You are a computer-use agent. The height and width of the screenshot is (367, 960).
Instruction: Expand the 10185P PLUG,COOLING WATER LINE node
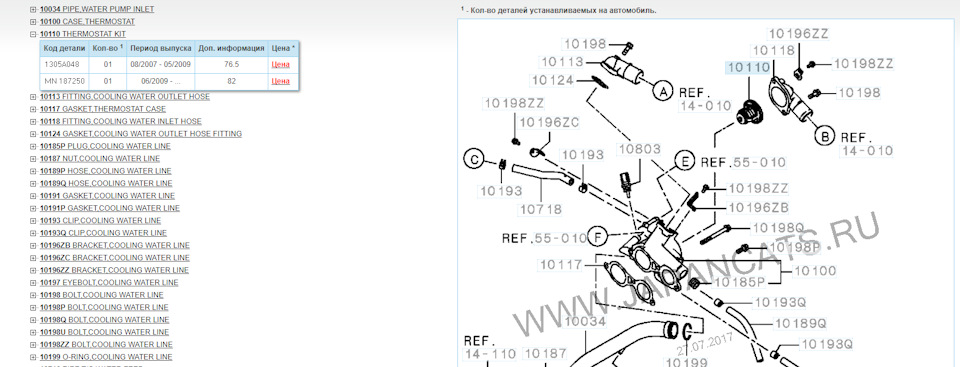[x=33, y=146]
